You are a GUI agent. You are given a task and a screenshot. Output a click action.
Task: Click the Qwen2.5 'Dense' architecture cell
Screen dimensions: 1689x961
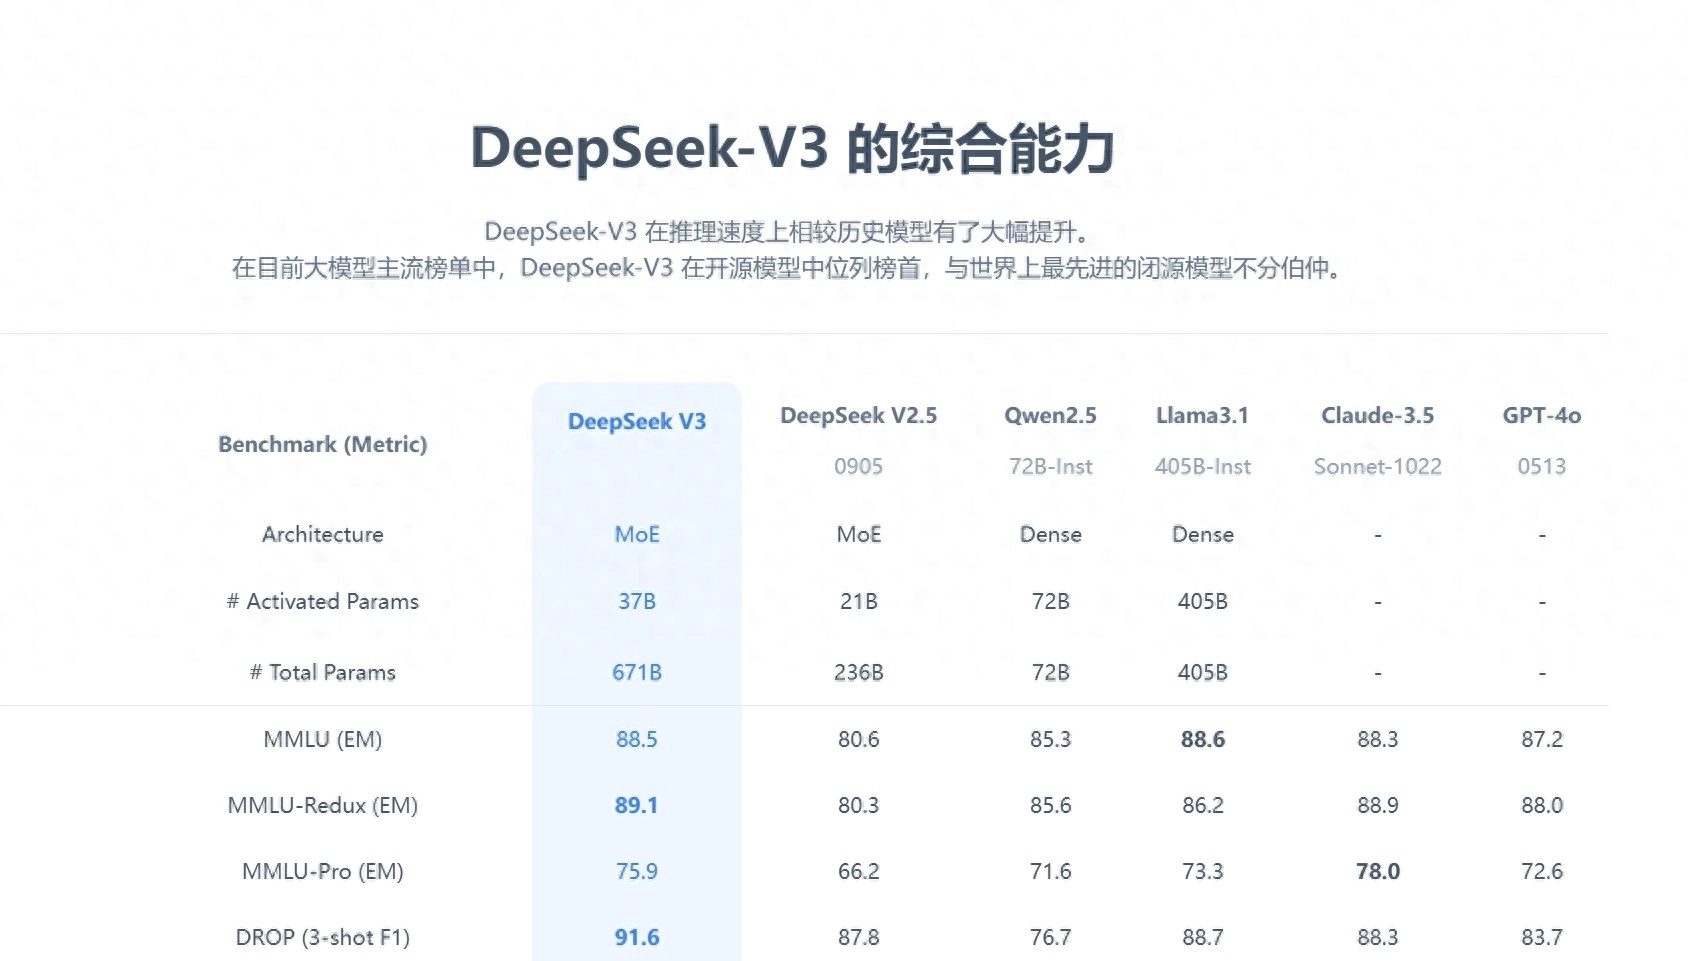tap(1050, 534)
